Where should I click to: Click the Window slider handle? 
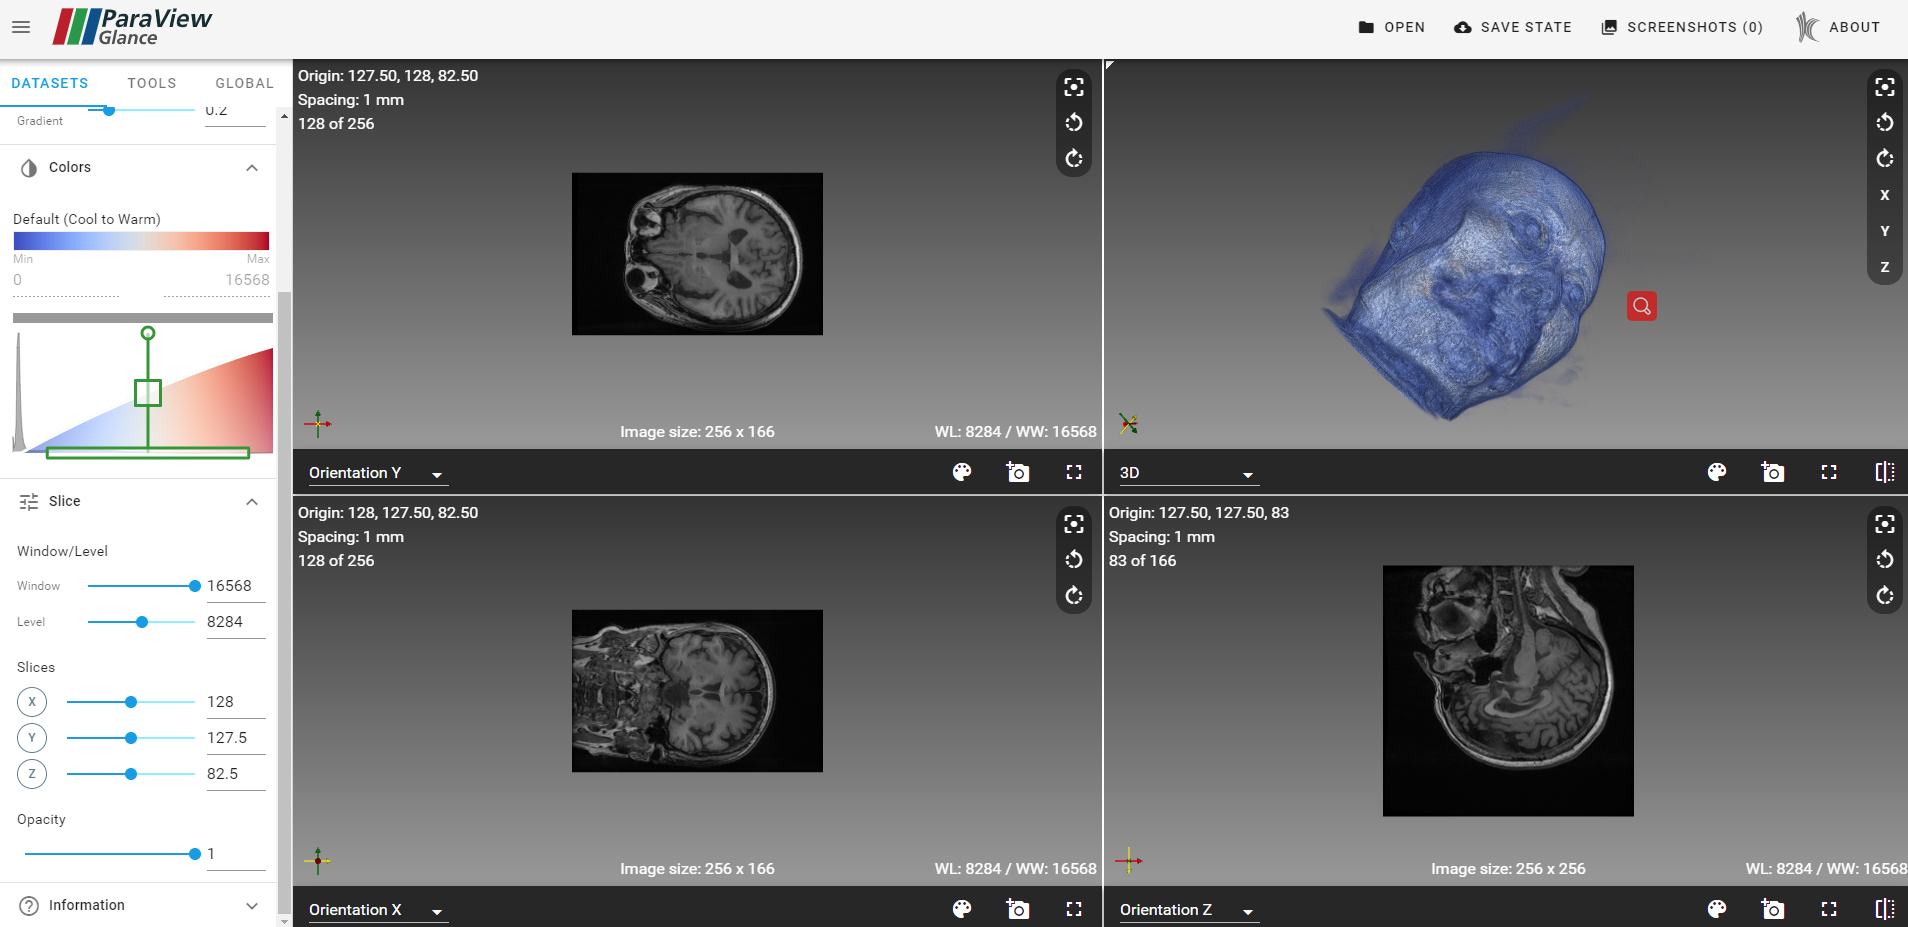(195, 586)
